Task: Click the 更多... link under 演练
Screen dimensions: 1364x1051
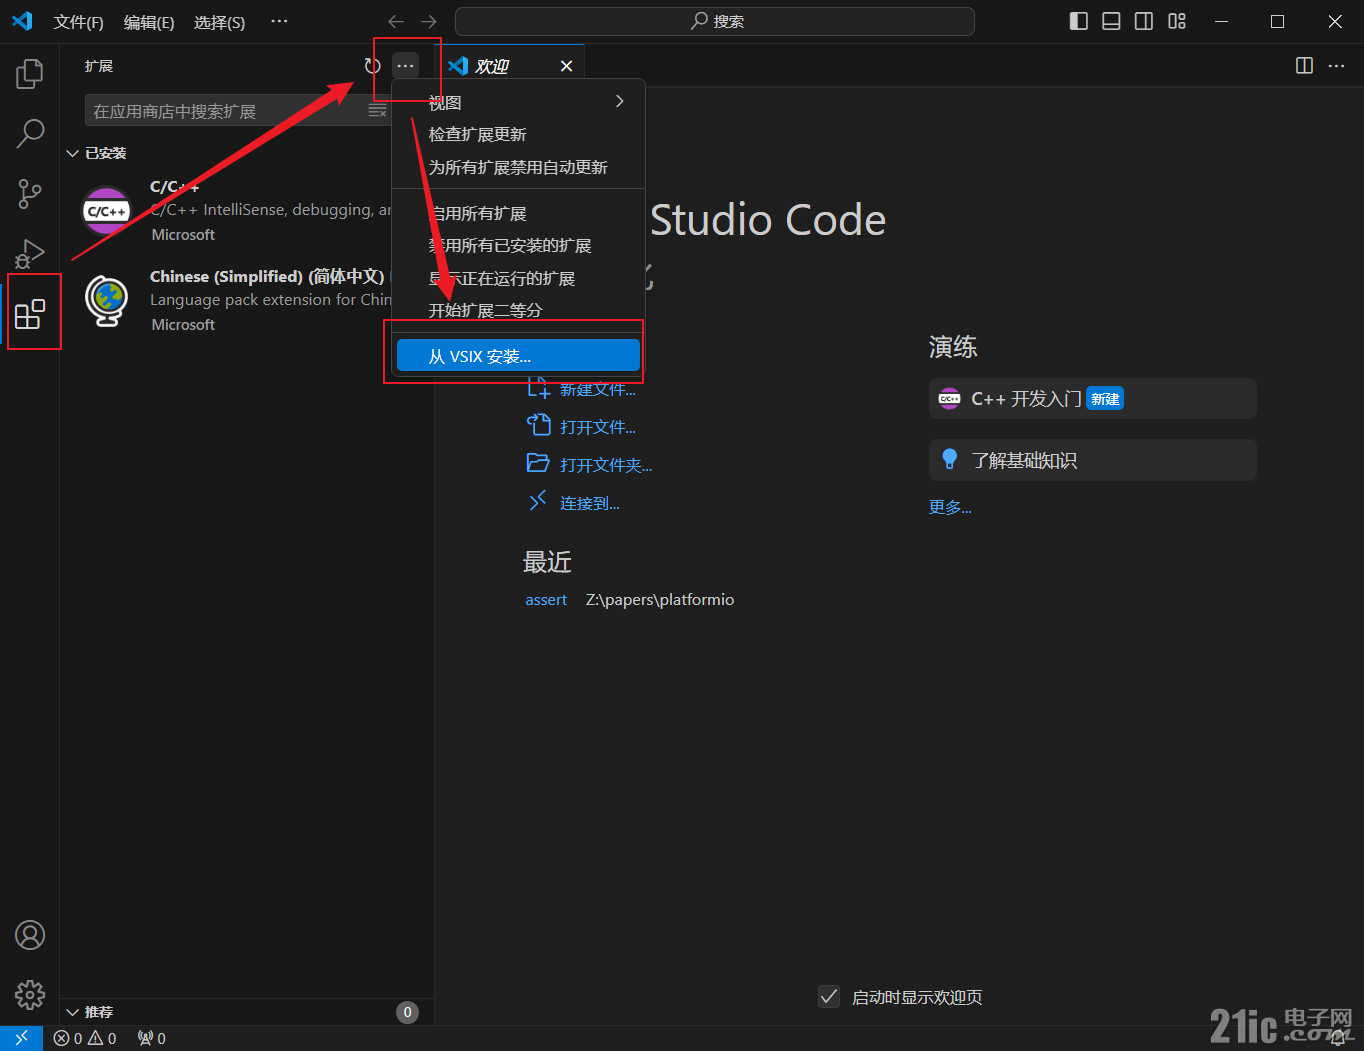Action: [x=949, y=507]
